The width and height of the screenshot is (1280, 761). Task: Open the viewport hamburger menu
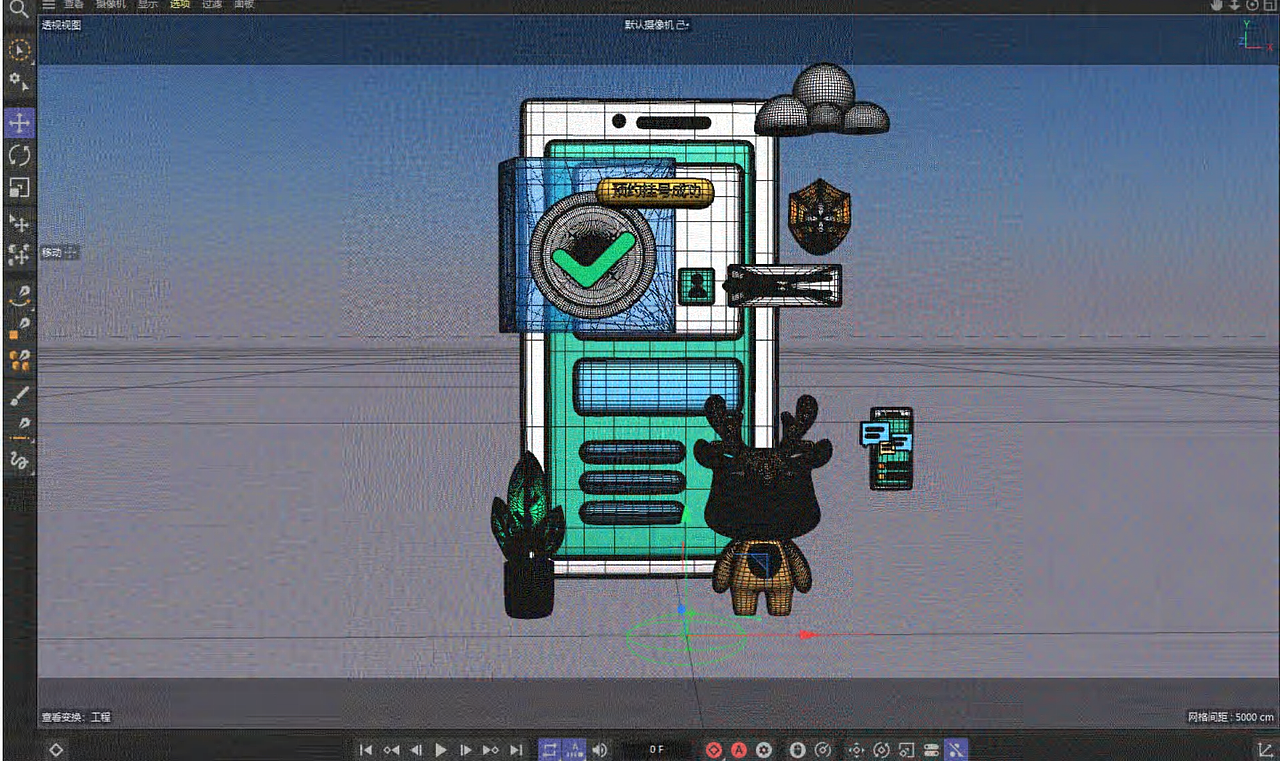(x=48, y=5)
